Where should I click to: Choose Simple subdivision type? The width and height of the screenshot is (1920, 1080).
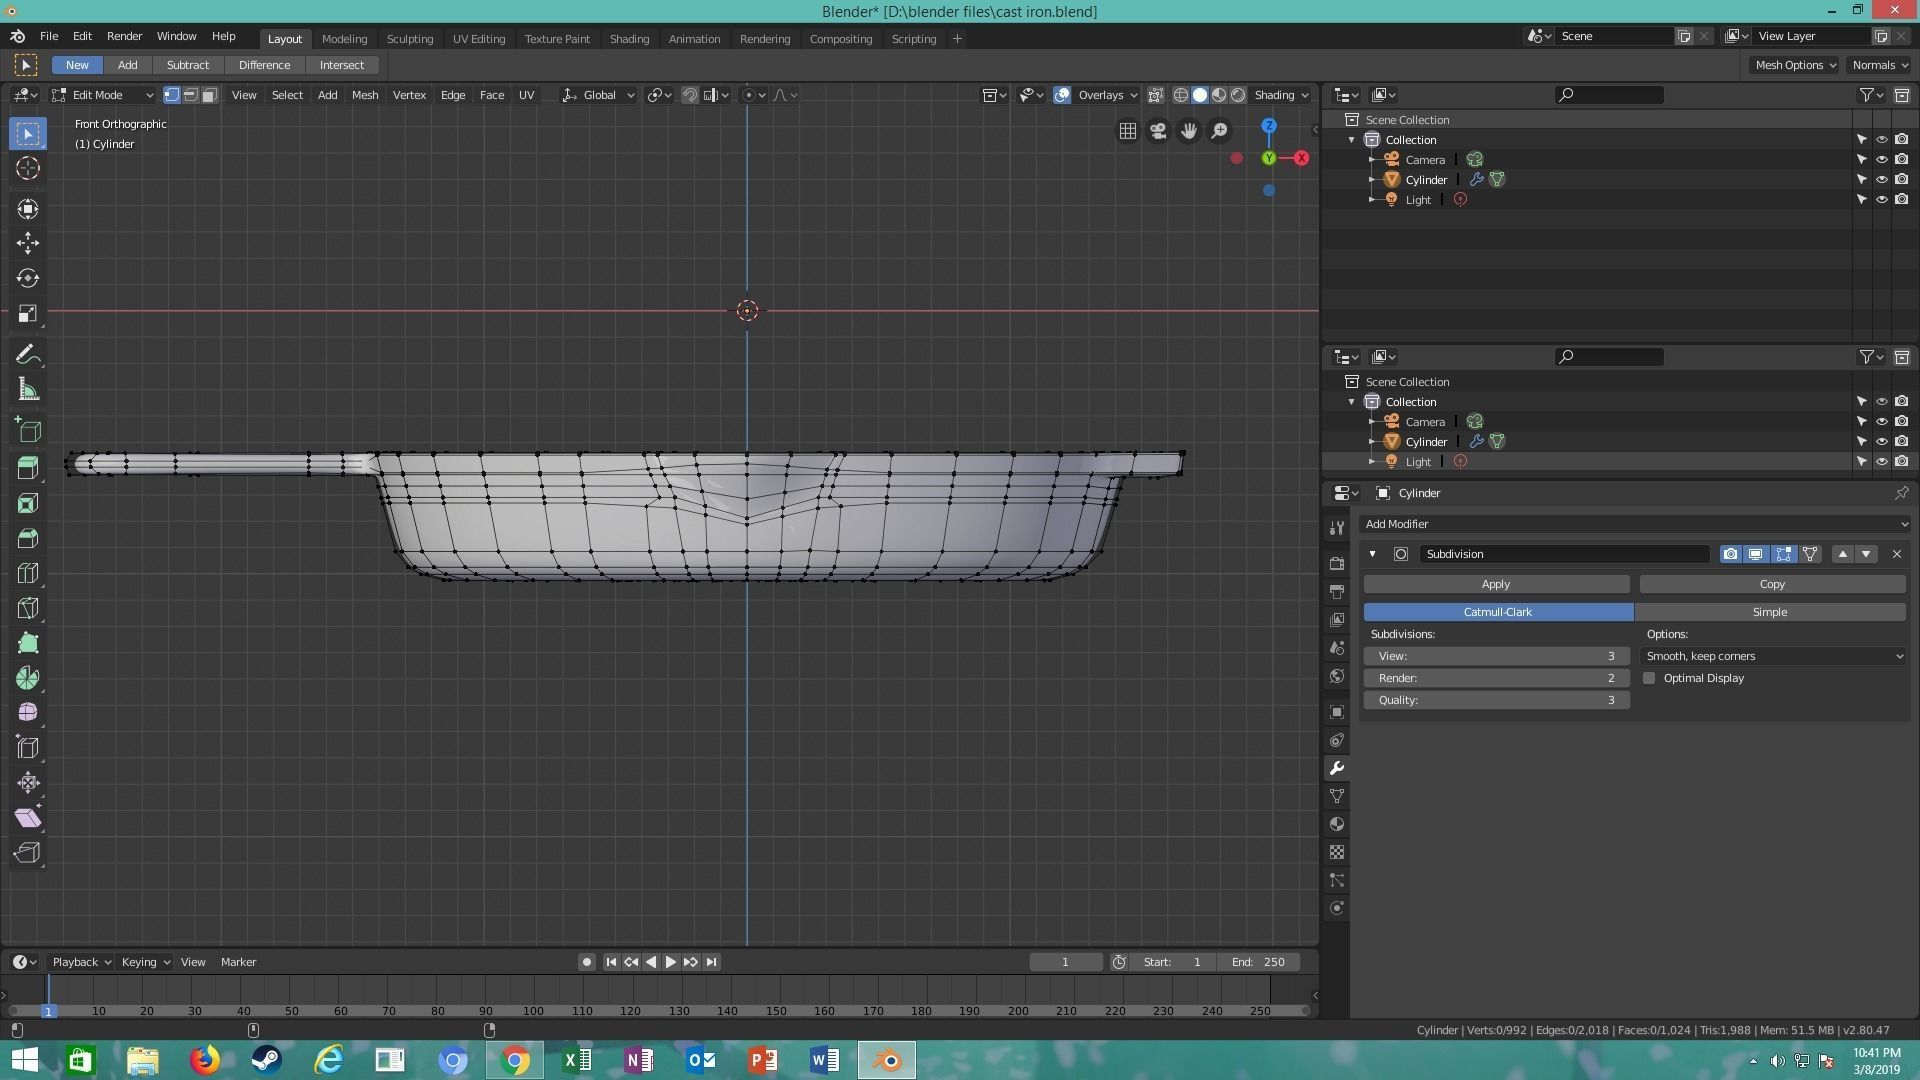[x=1770, y=612]
